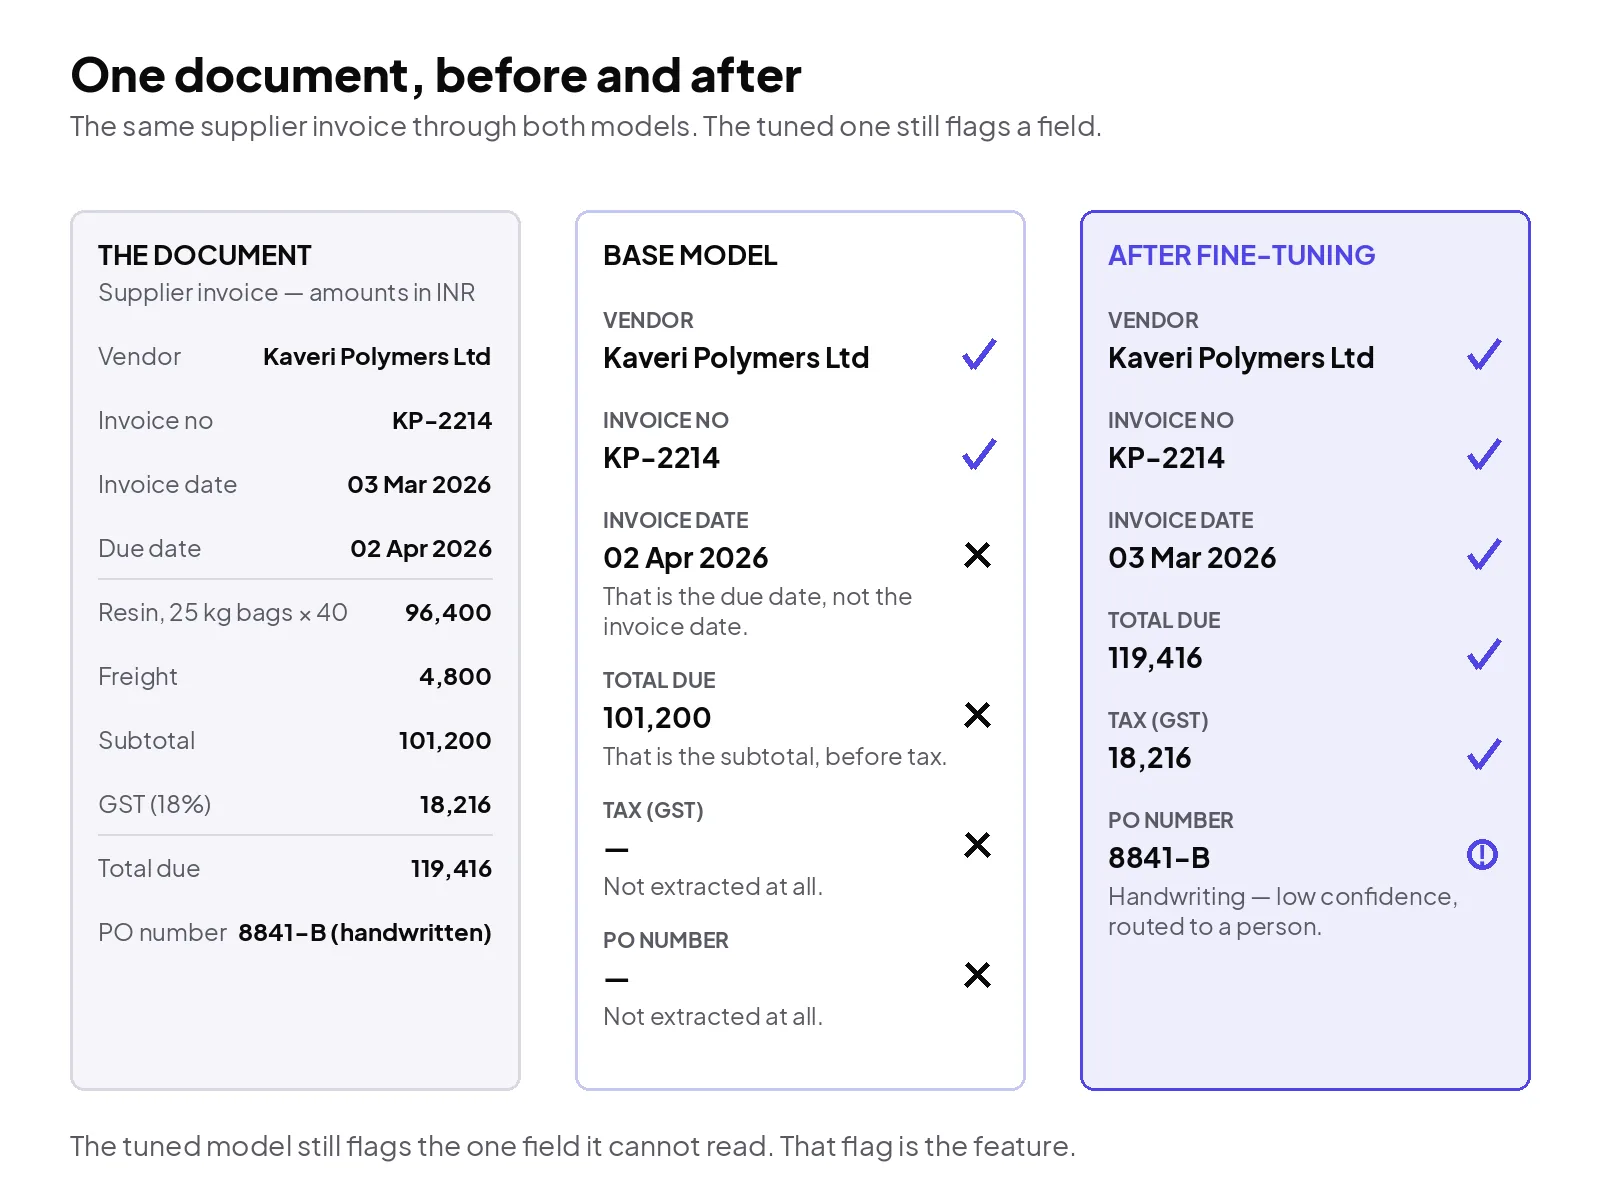Click 'Supplier invoice — amounts in INR' subtitle
The height and width of the screenshot is (1182, 1600).
coord(286,293)
